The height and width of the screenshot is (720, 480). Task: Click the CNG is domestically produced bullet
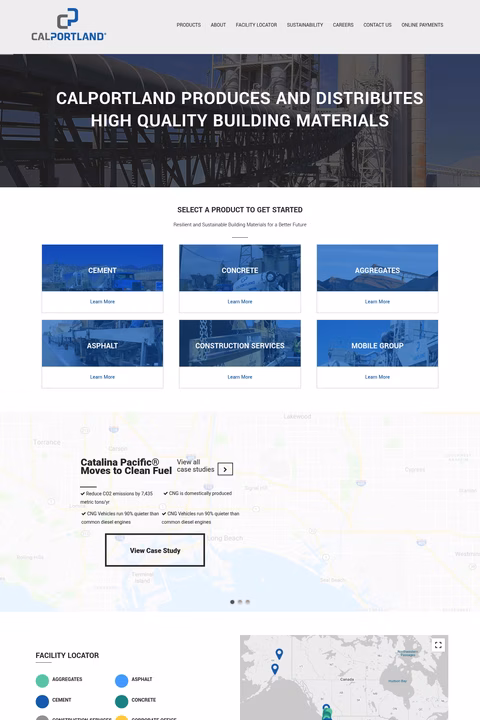pos(198,493)
